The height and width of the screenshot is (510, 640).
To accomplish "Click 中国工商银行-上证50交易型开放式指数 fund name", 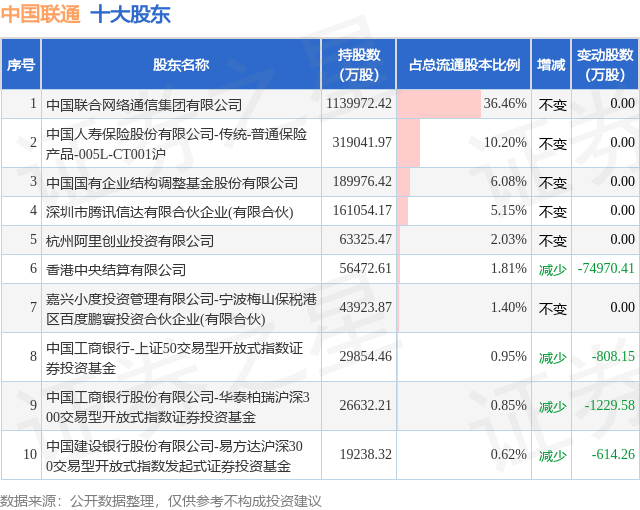I will tap(174, 358).
